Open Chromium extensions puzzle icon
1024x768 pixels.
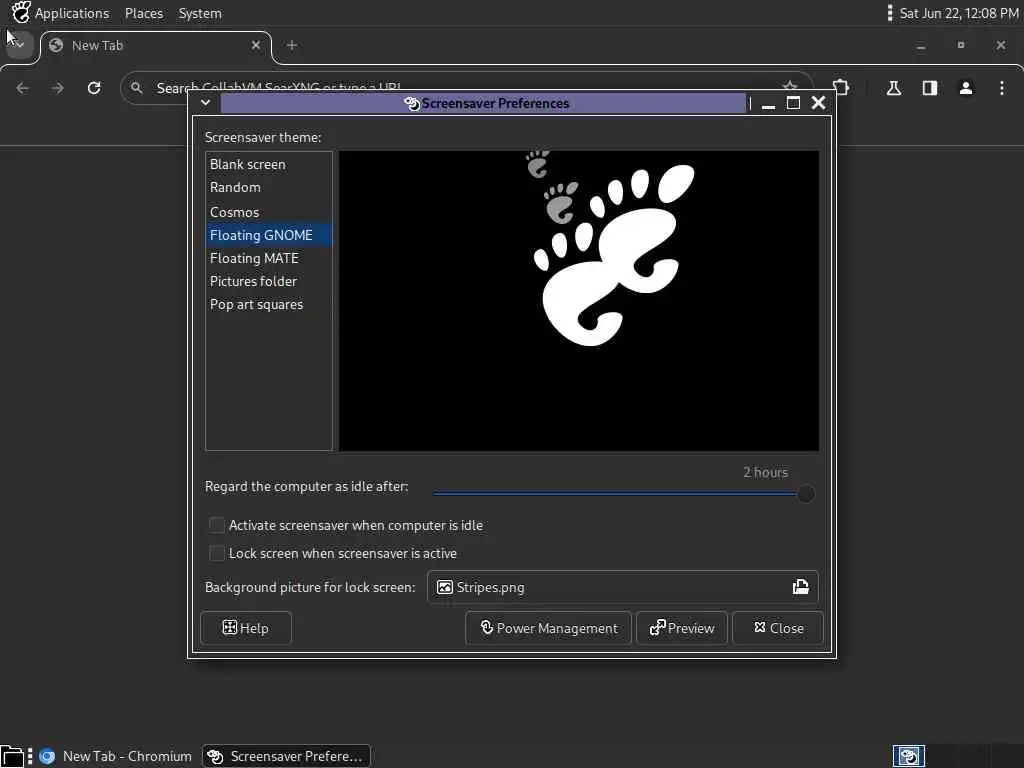click(x=841, y=88)
